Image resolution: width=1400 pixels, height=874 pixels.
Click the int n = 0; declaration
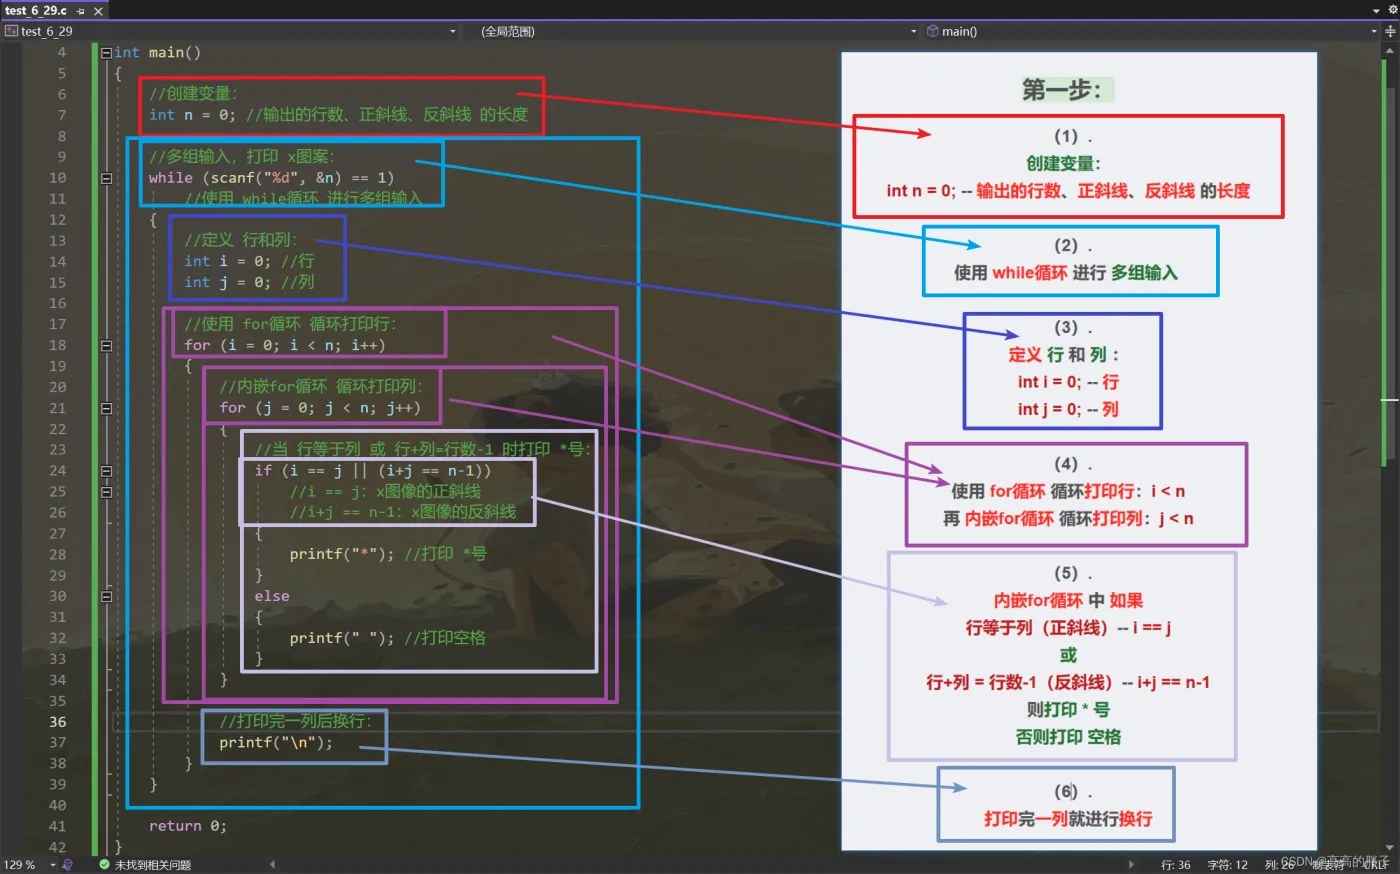coord(192,115)
